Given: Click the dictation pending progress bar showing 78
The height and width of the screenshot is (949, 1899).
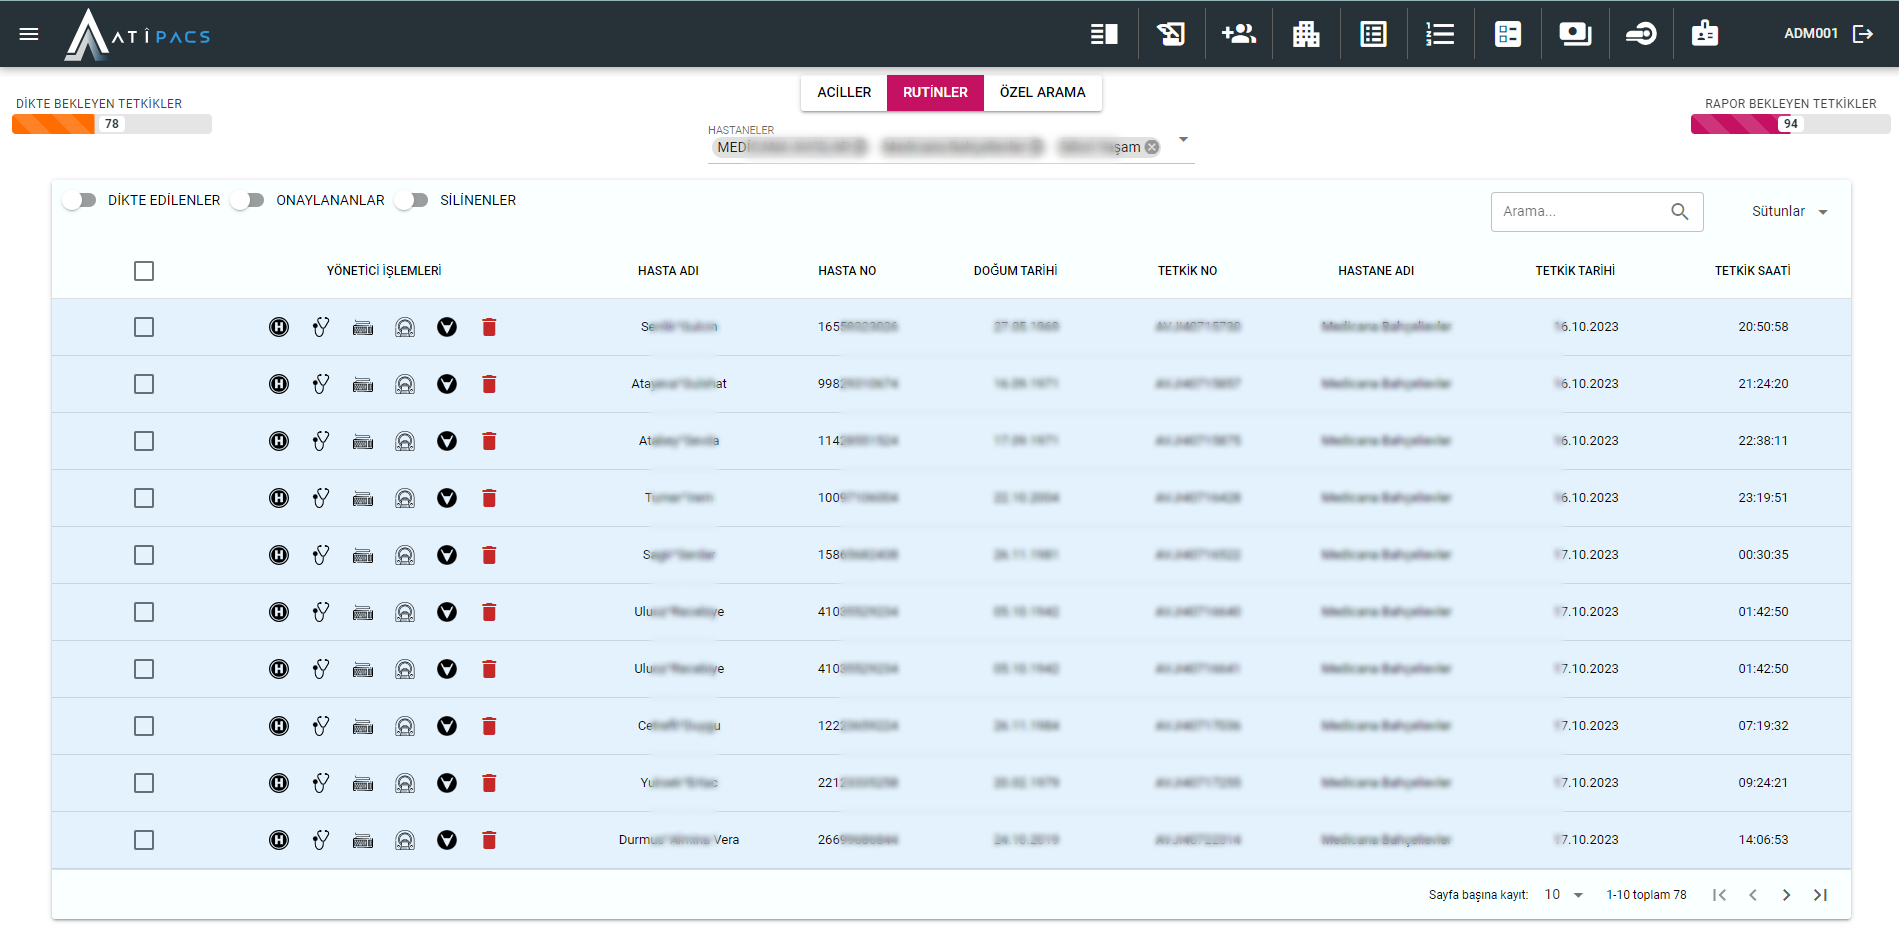Looking at the screenshot, I should [x=112, y=124].
